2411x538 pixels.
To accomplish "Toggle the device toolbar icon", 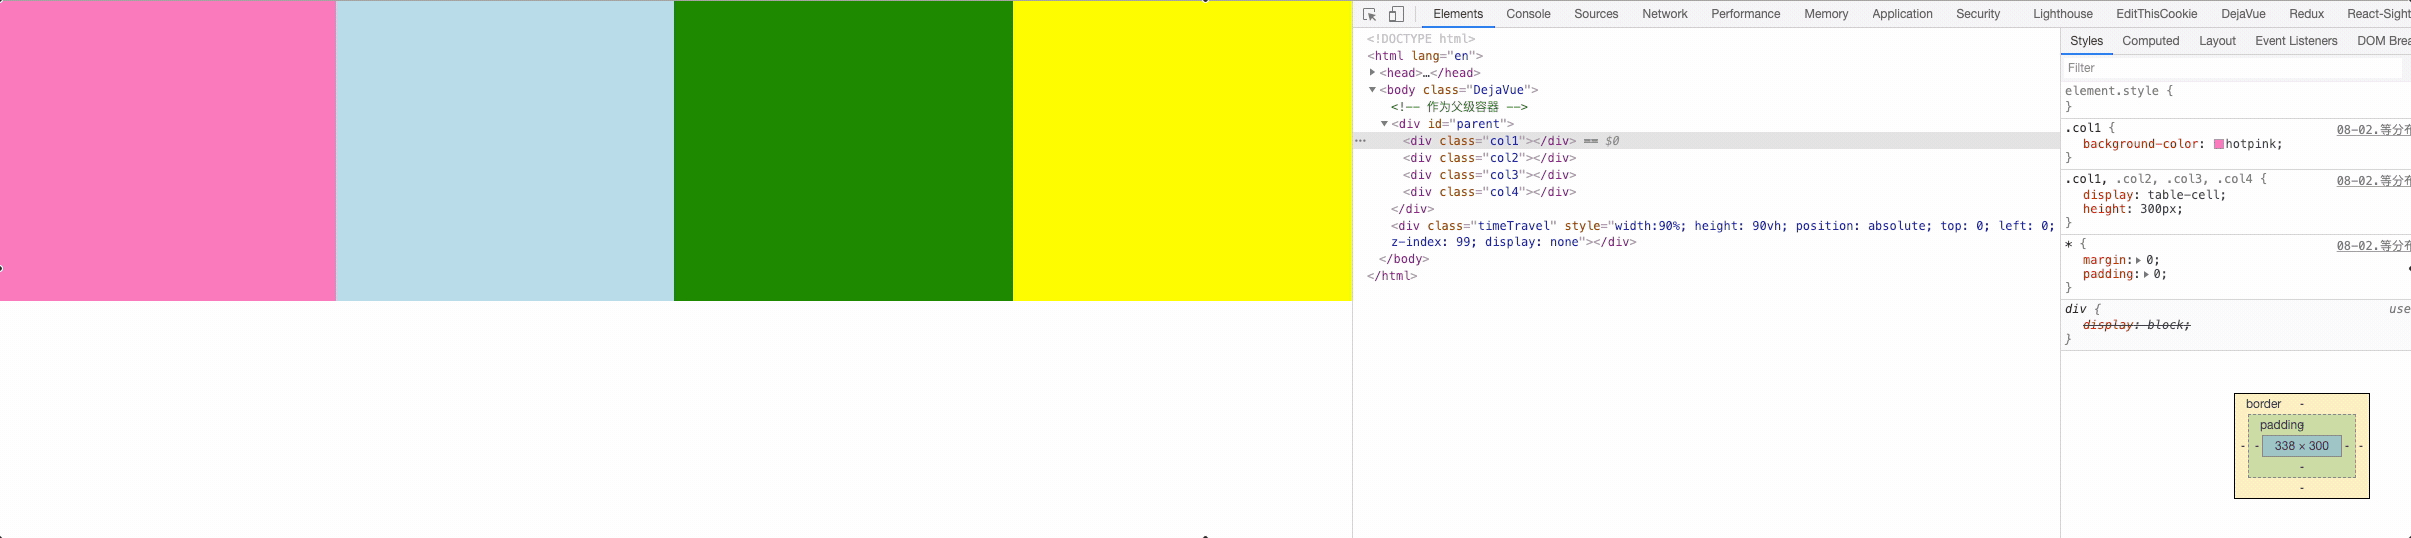I will pos(1396,14).
